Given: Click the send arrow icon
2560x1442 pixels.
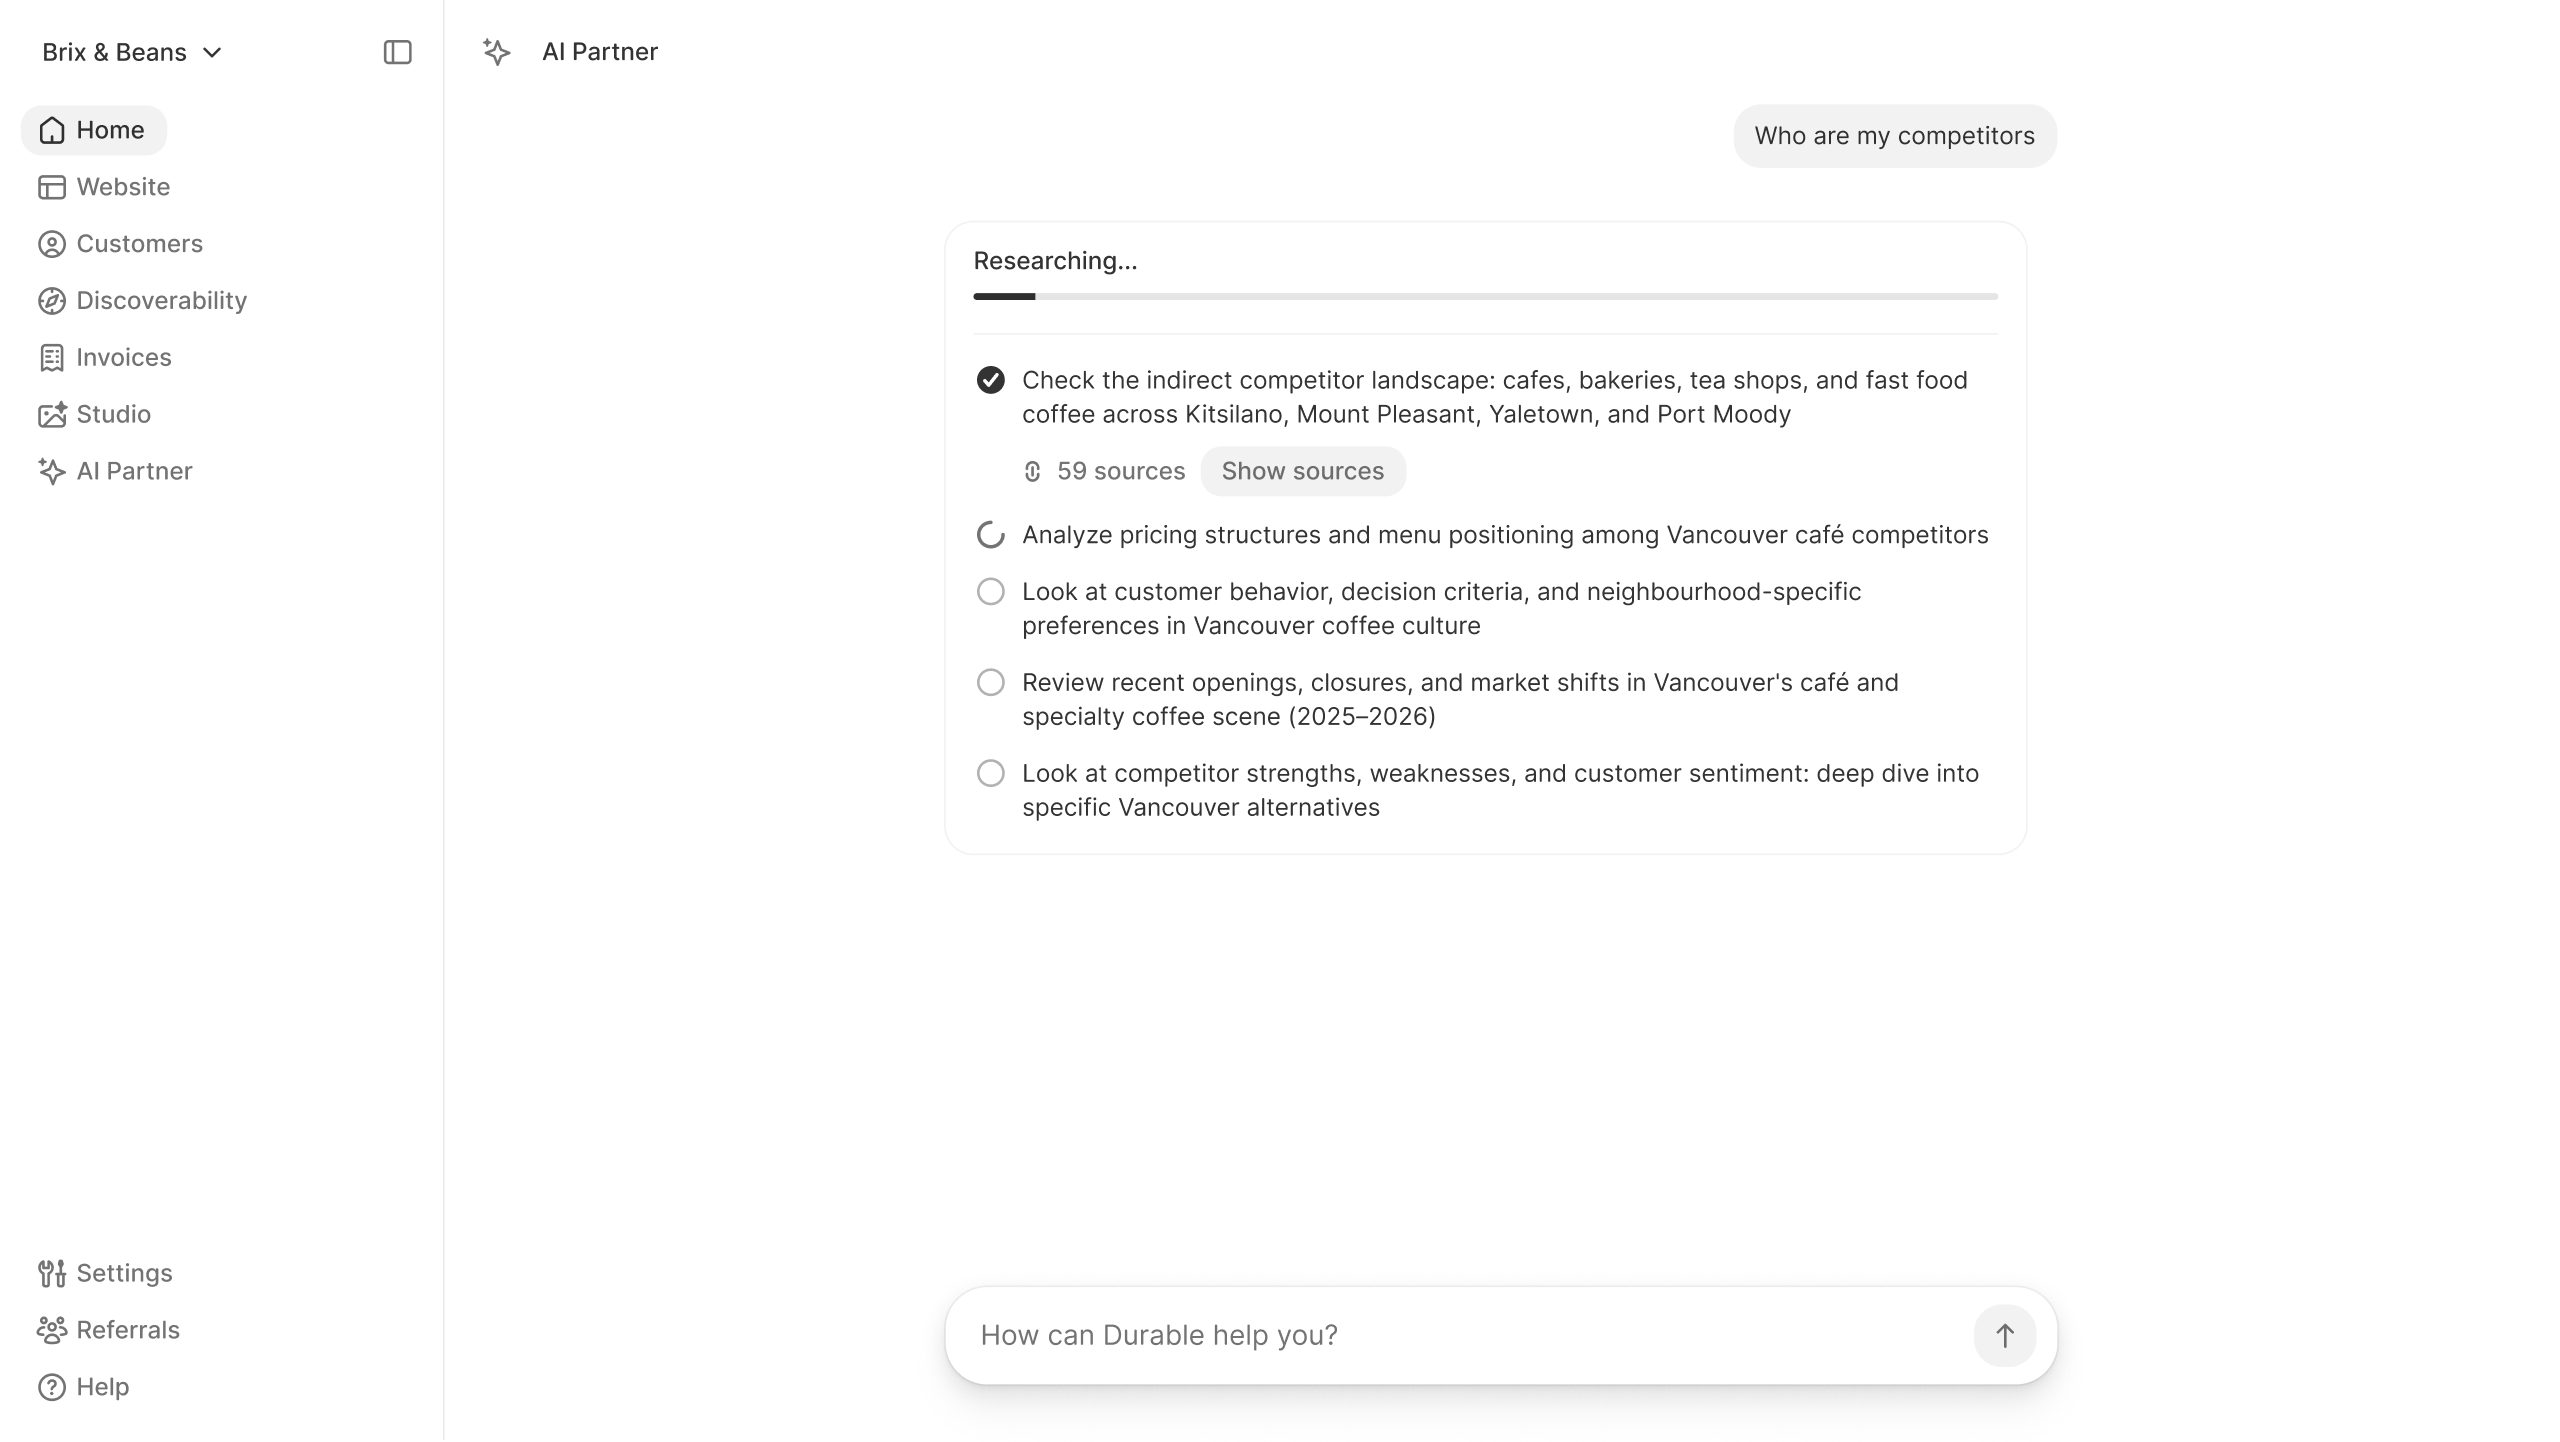Looking at the screenshot, I should coord(2004,1335).
